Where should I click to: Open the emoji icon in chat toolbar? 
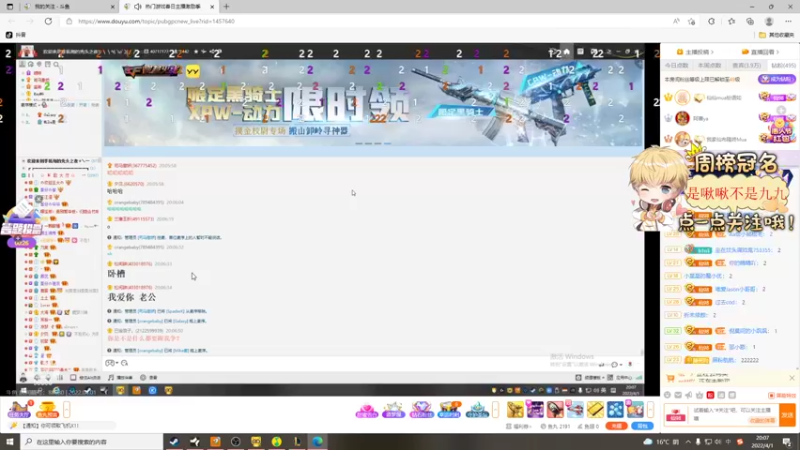667,395
